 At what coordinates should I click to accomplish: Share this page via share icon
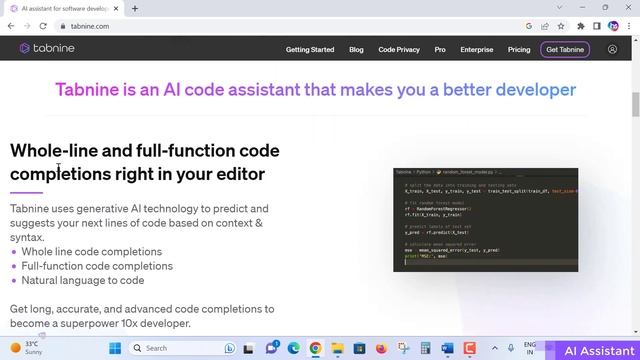(x=545, y=26)
